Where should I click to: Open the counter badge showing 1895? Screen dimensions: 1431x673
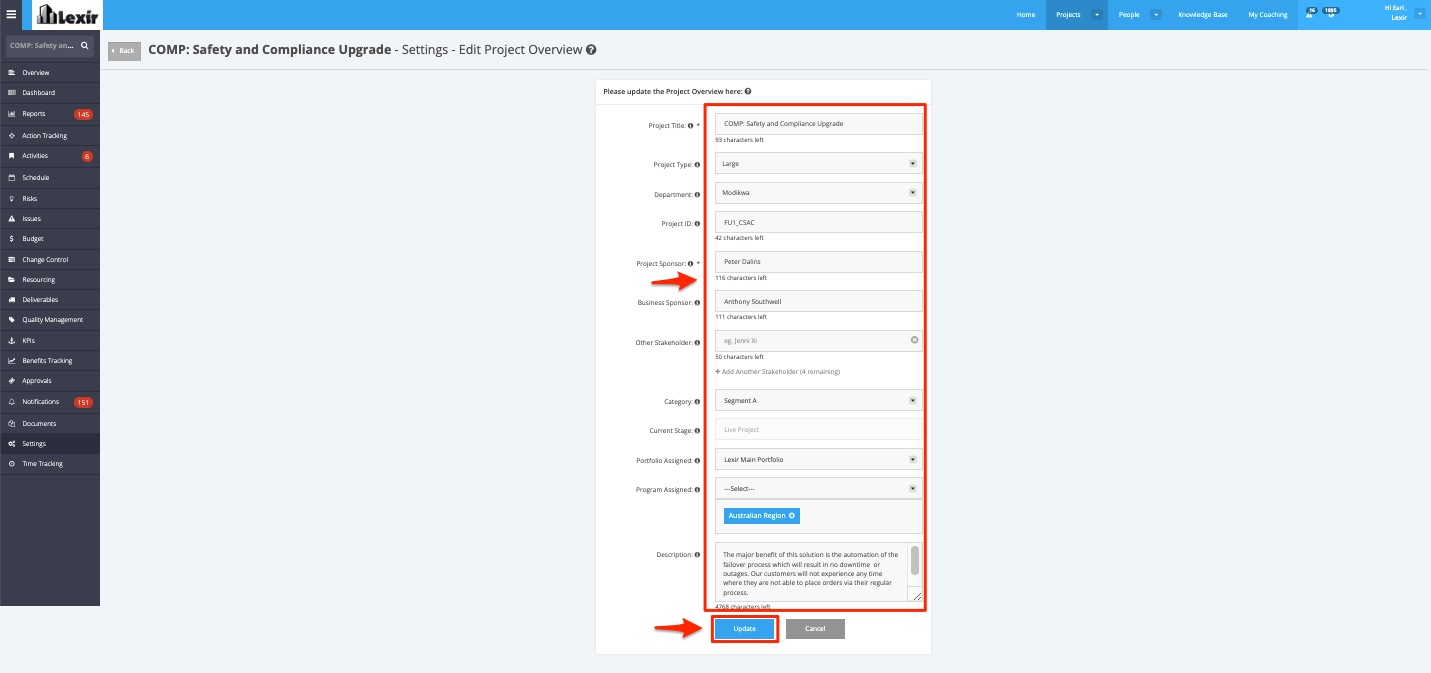pyautogui.click(x=1331, y=13)
